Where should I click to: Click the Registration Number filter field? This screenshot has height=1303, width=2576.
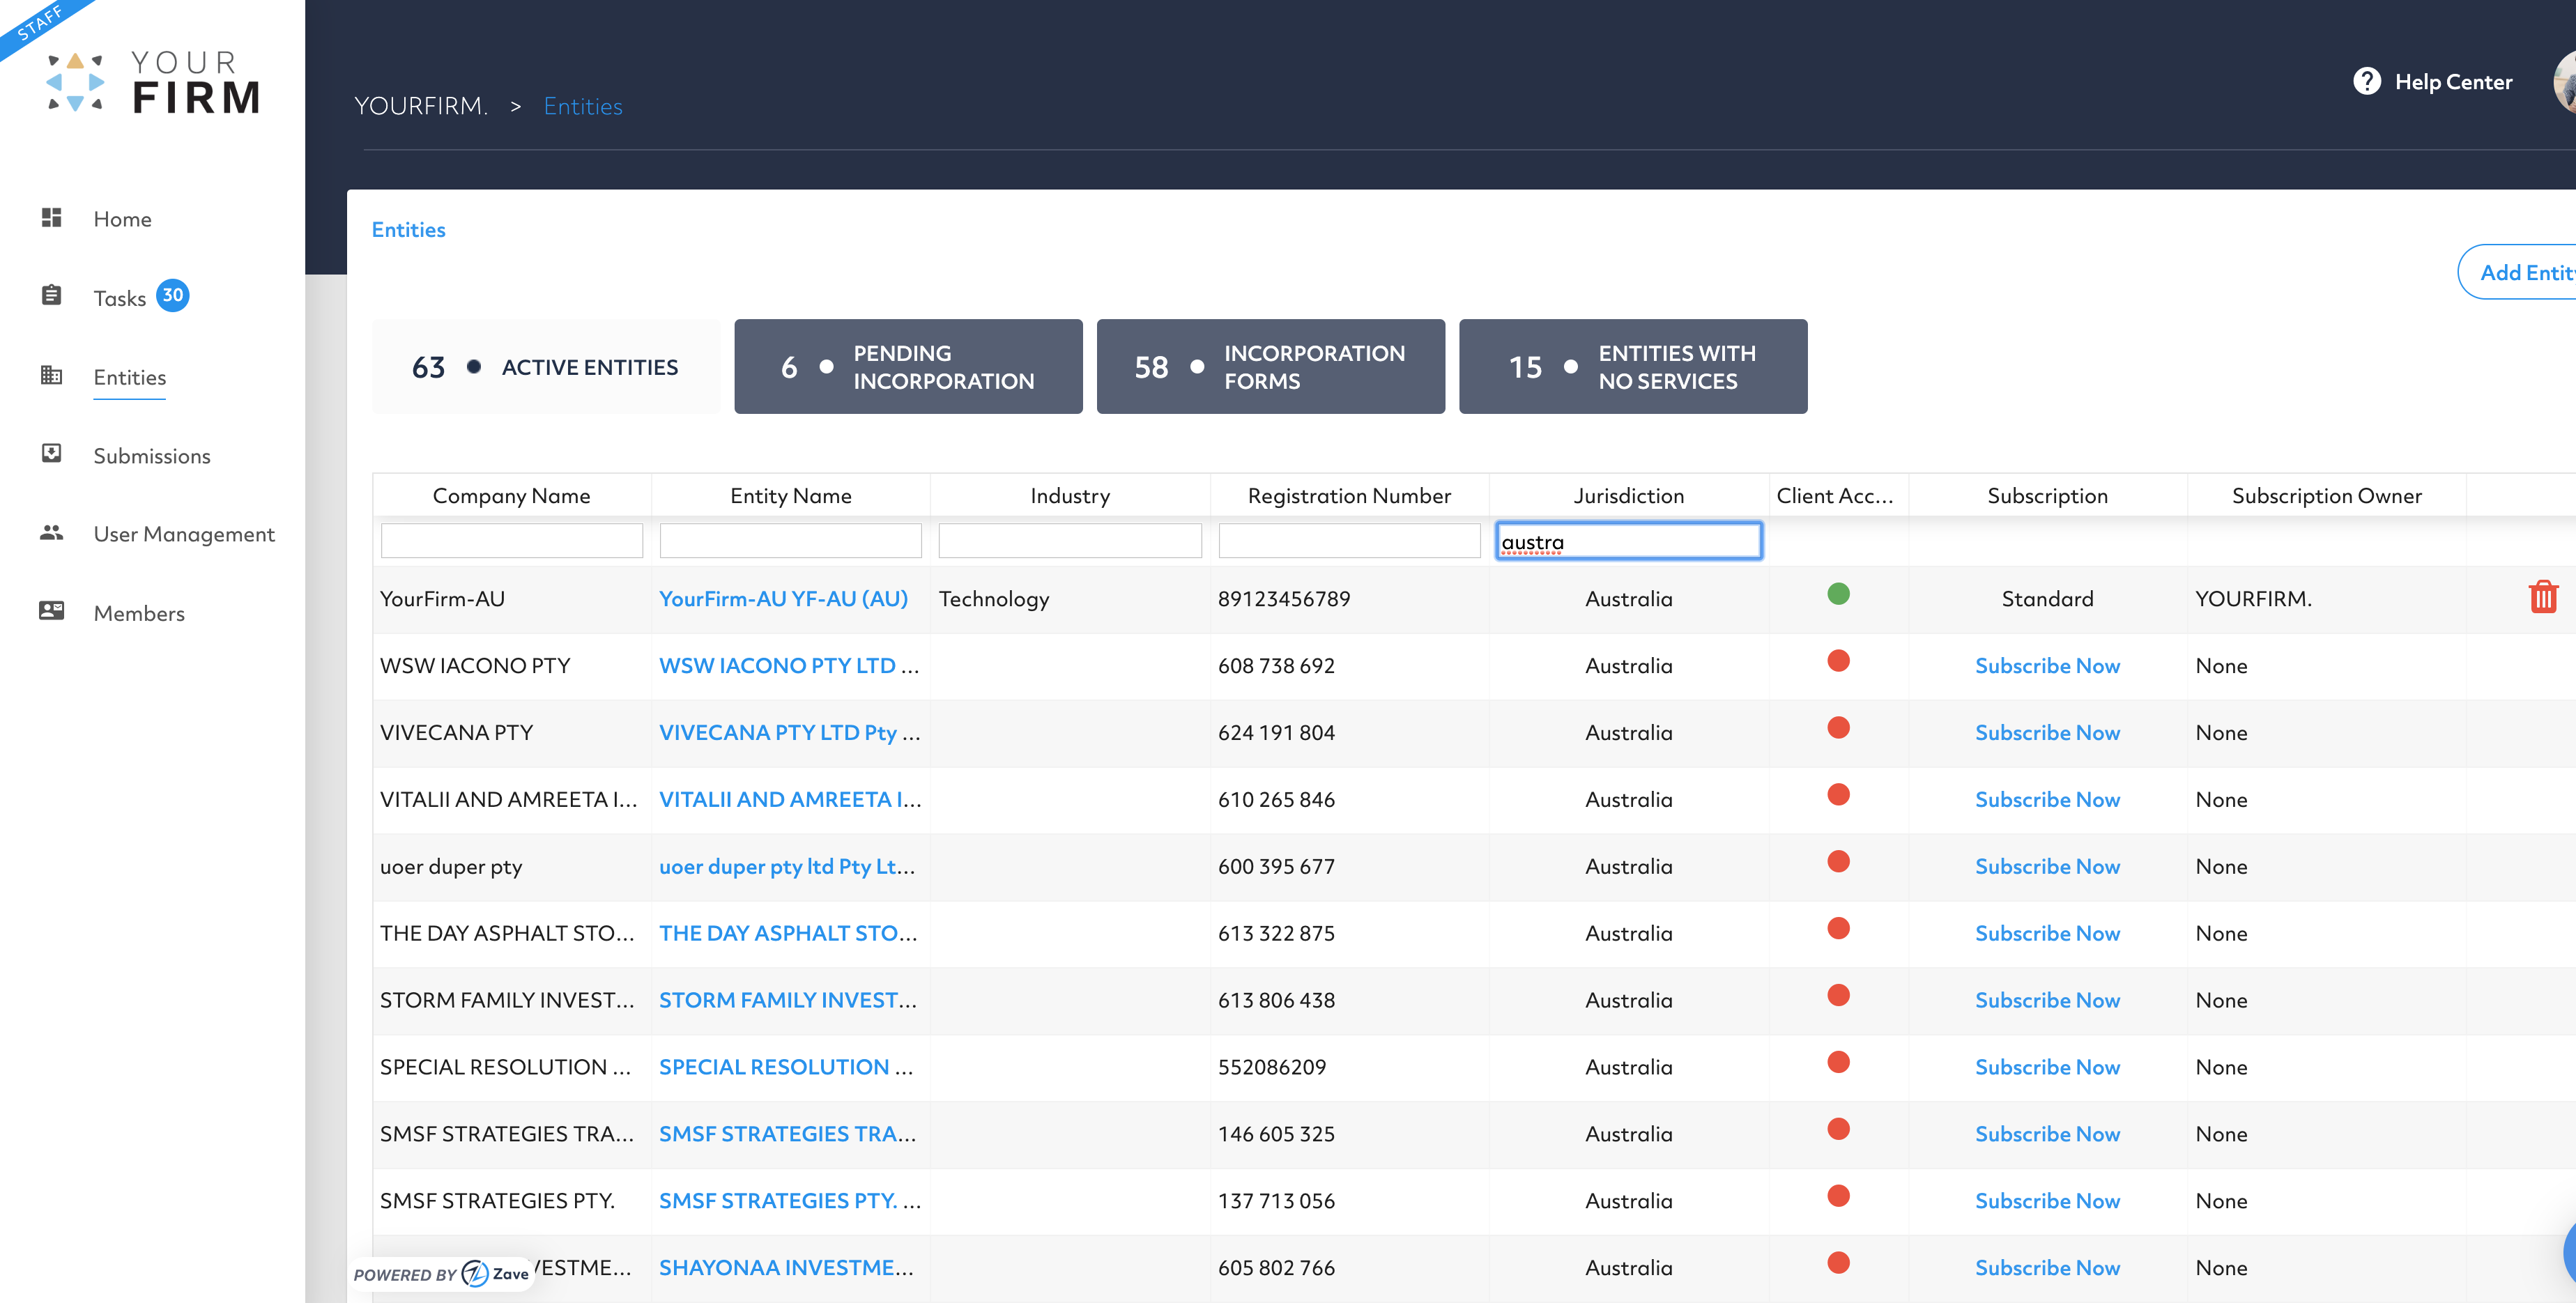pos(1349,541)
